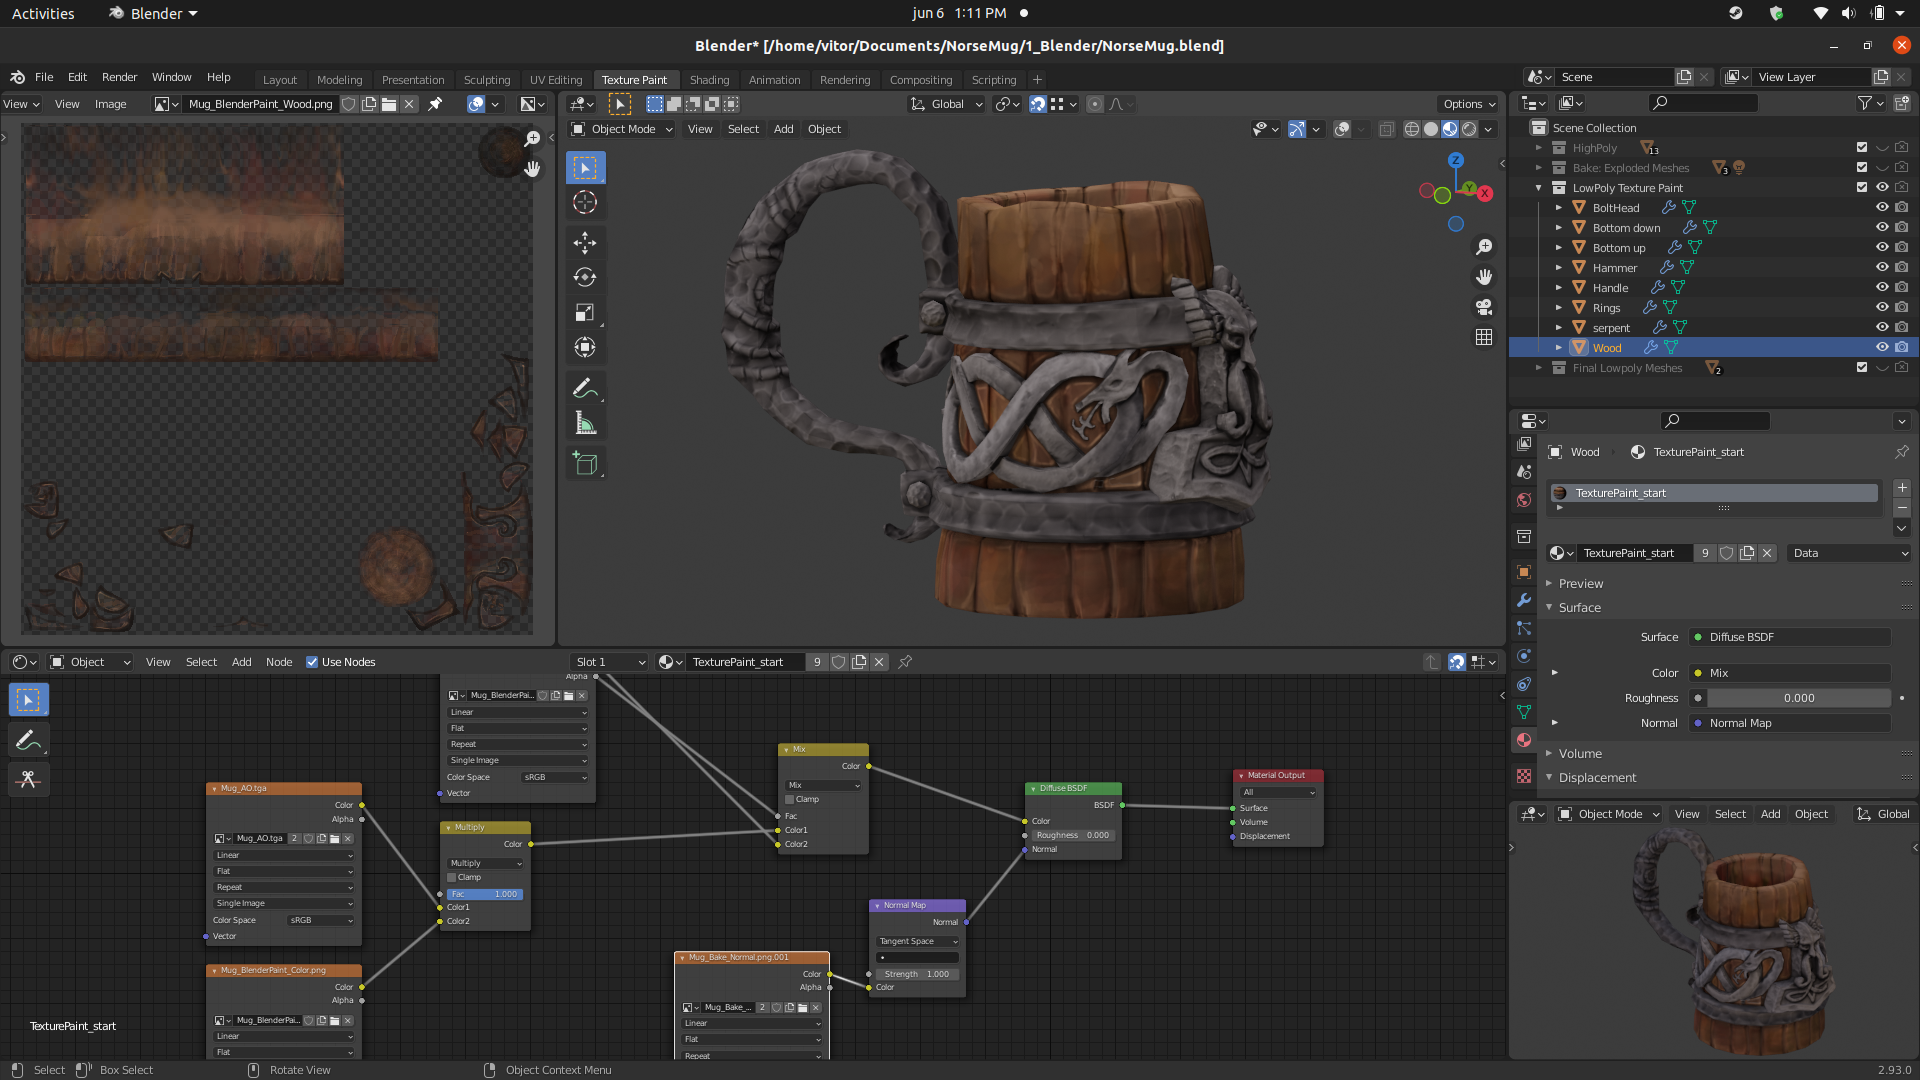Select the Scale tool in viewport toolbar
This screenshot has height=1080, width=1920.
click(585, 313)
